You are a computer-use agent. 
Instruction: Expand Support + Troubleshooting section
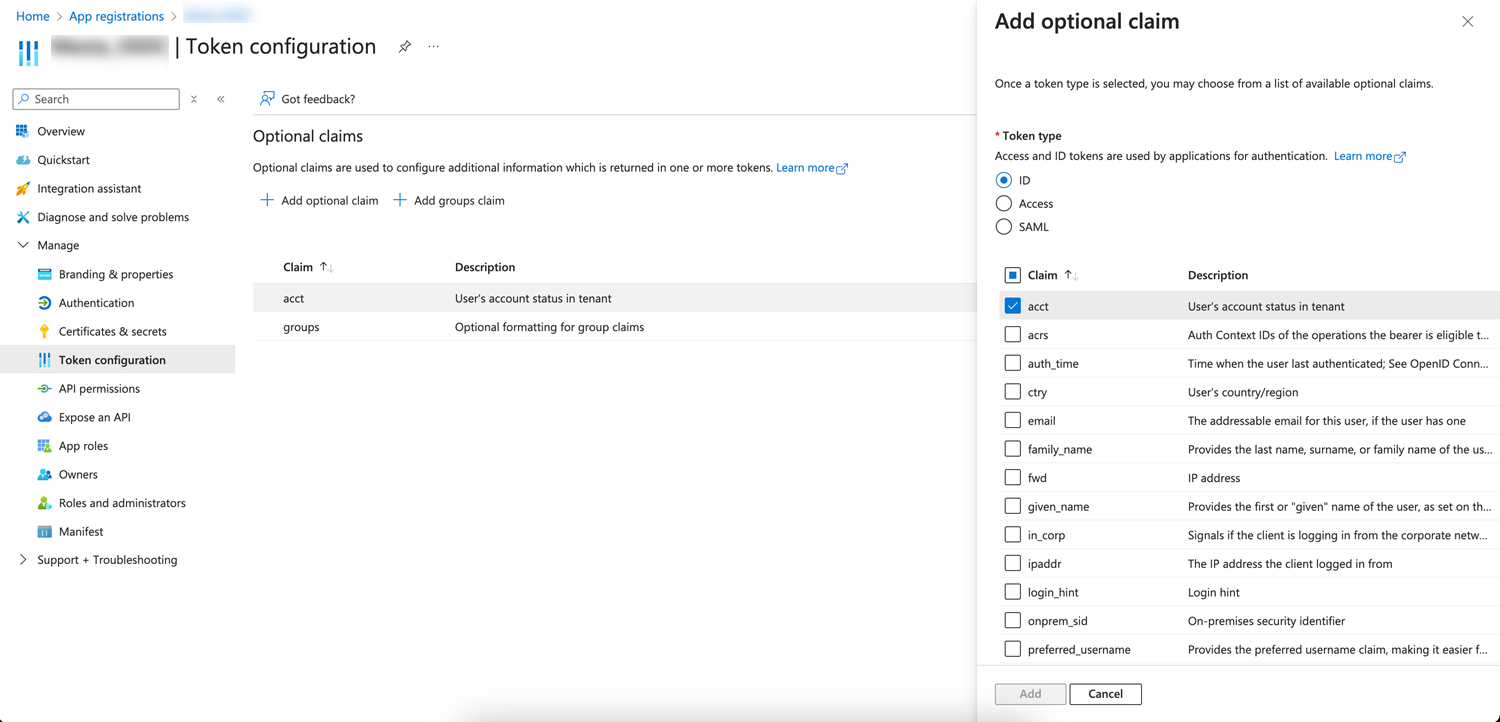pos(23,560)
